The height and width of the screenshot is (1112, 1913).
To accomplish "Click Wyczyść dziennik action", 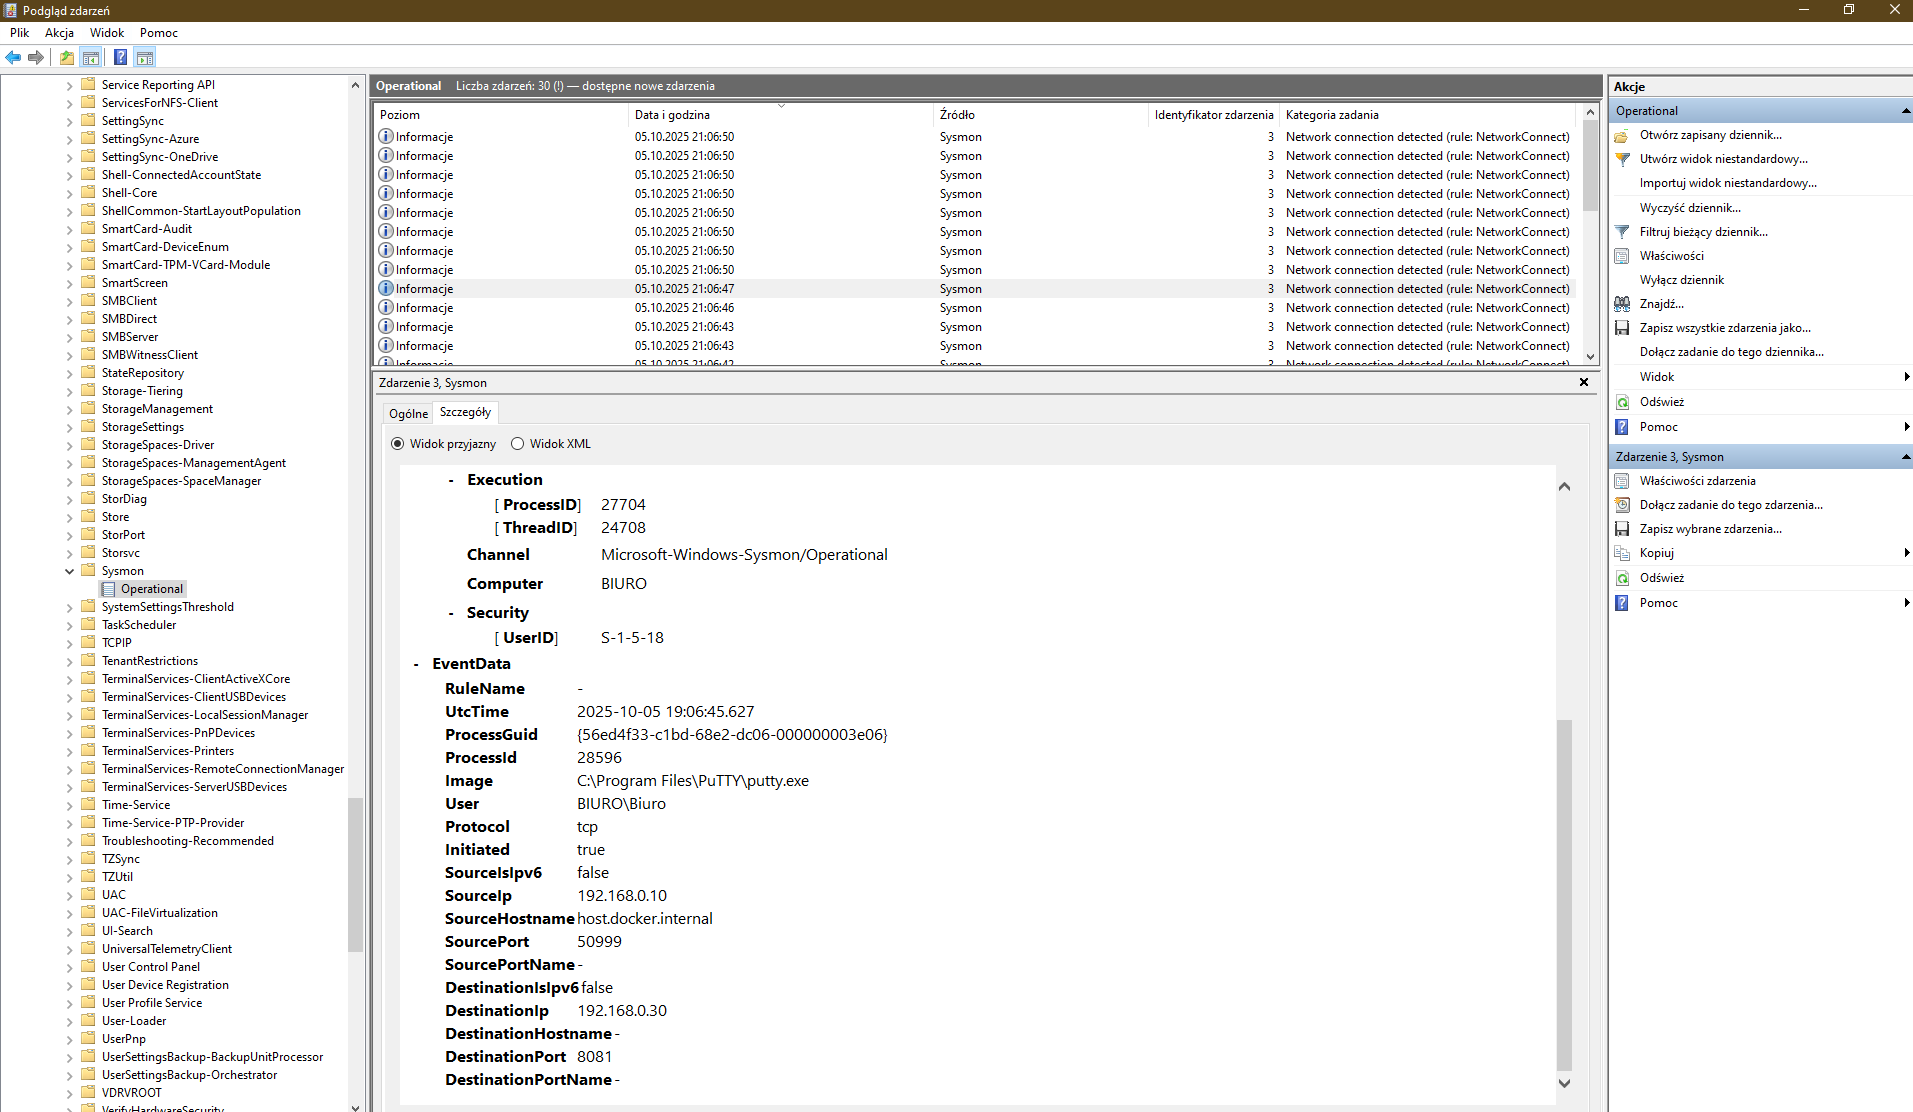I will click(1689, 208).
